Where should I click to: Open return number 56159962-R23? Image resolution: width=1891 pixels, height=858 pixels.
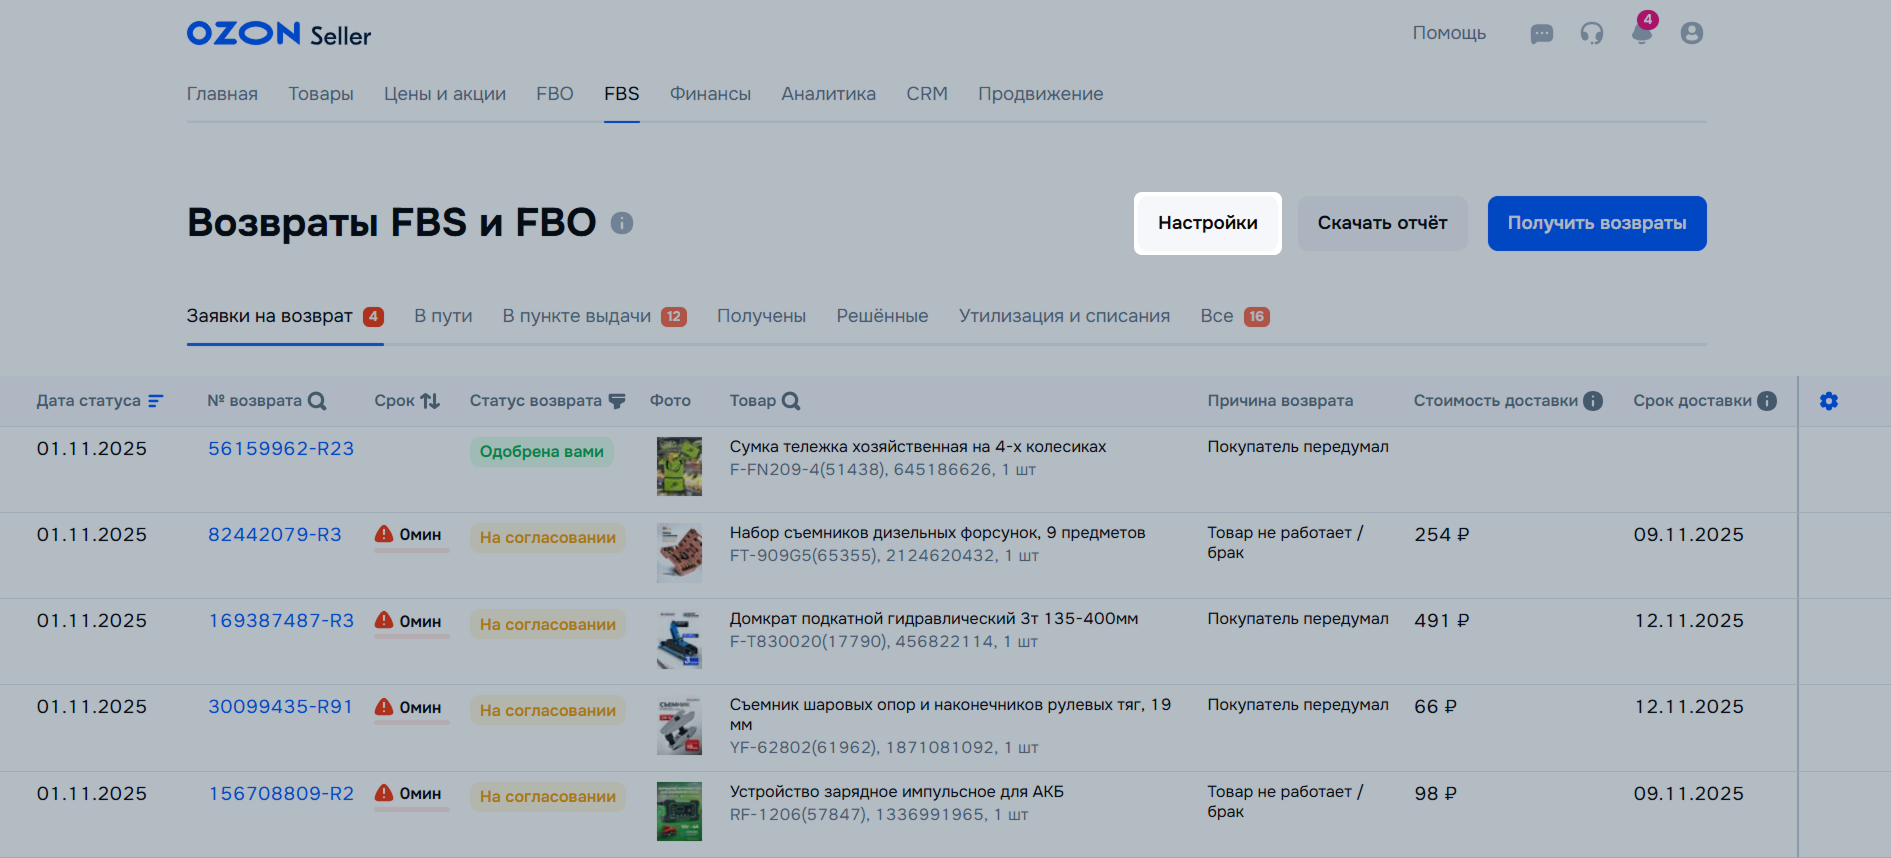[x=281, y=449]
